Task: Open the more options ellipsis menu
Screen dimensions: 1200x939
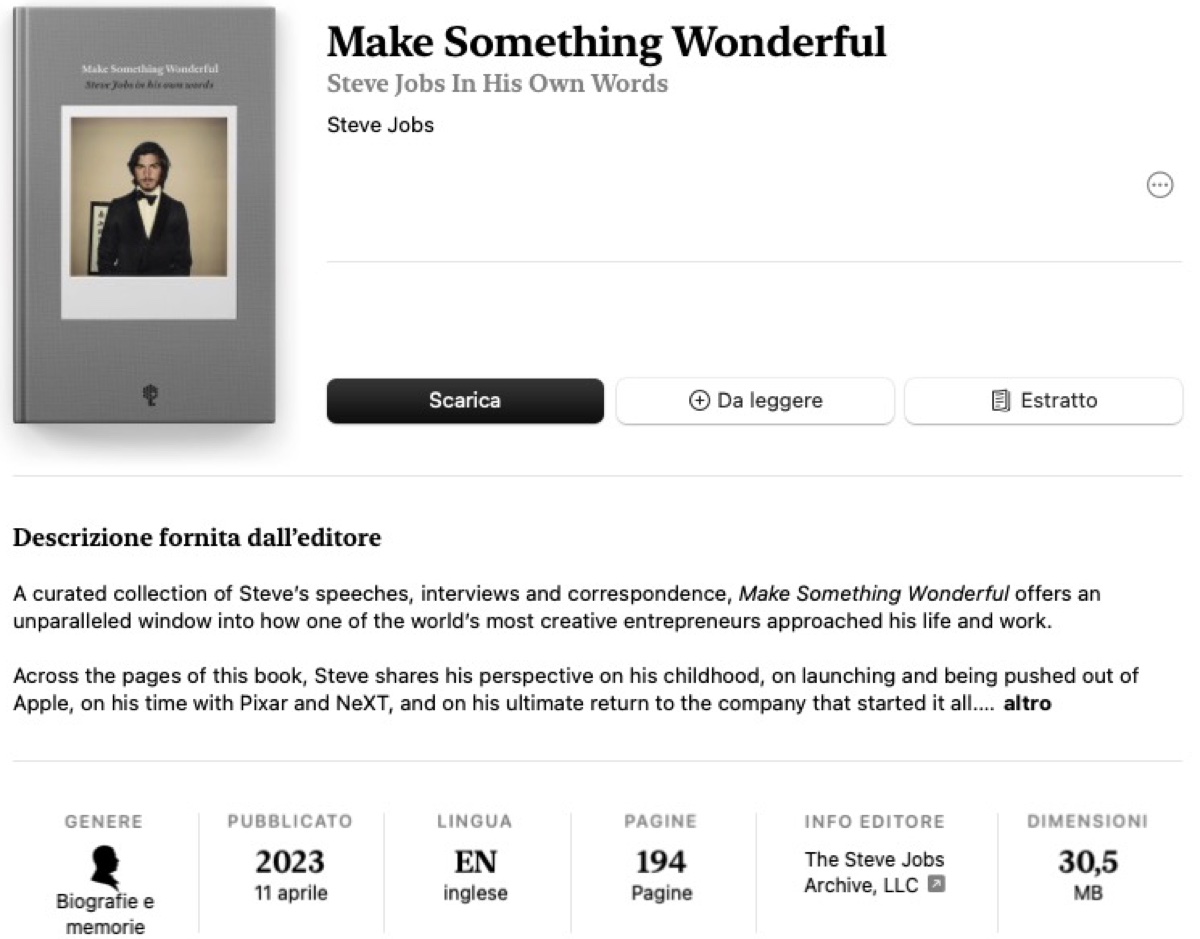Action: [x=1159, y=185]
